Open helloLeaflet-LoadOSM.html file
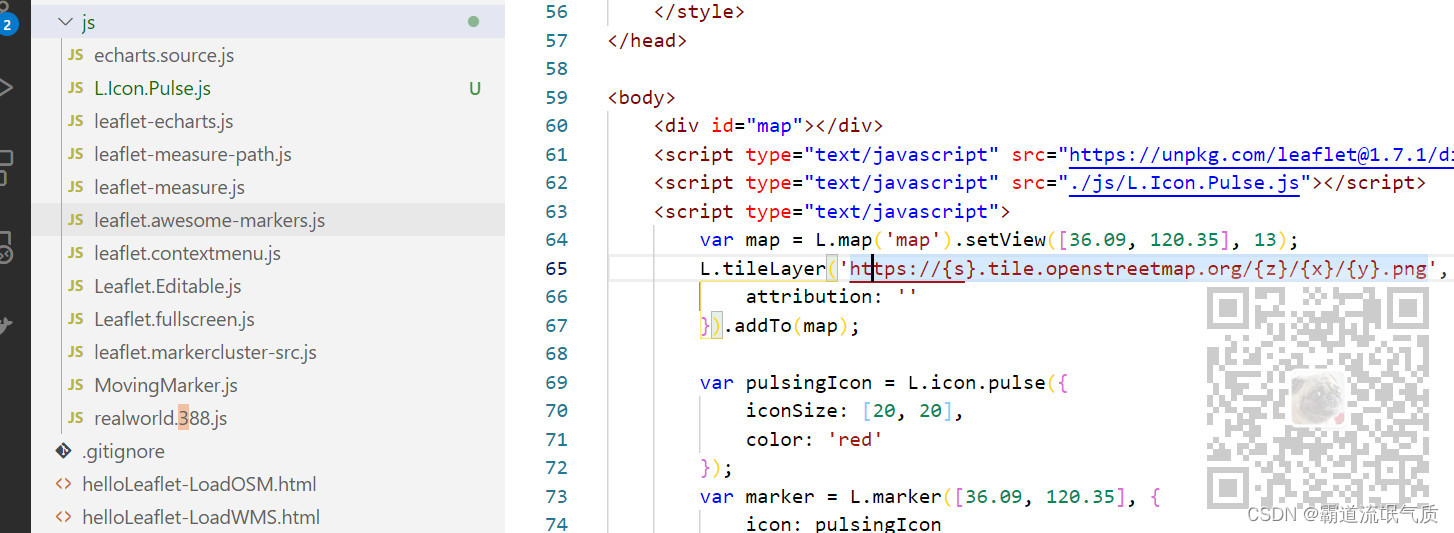 tap(199, 485)
